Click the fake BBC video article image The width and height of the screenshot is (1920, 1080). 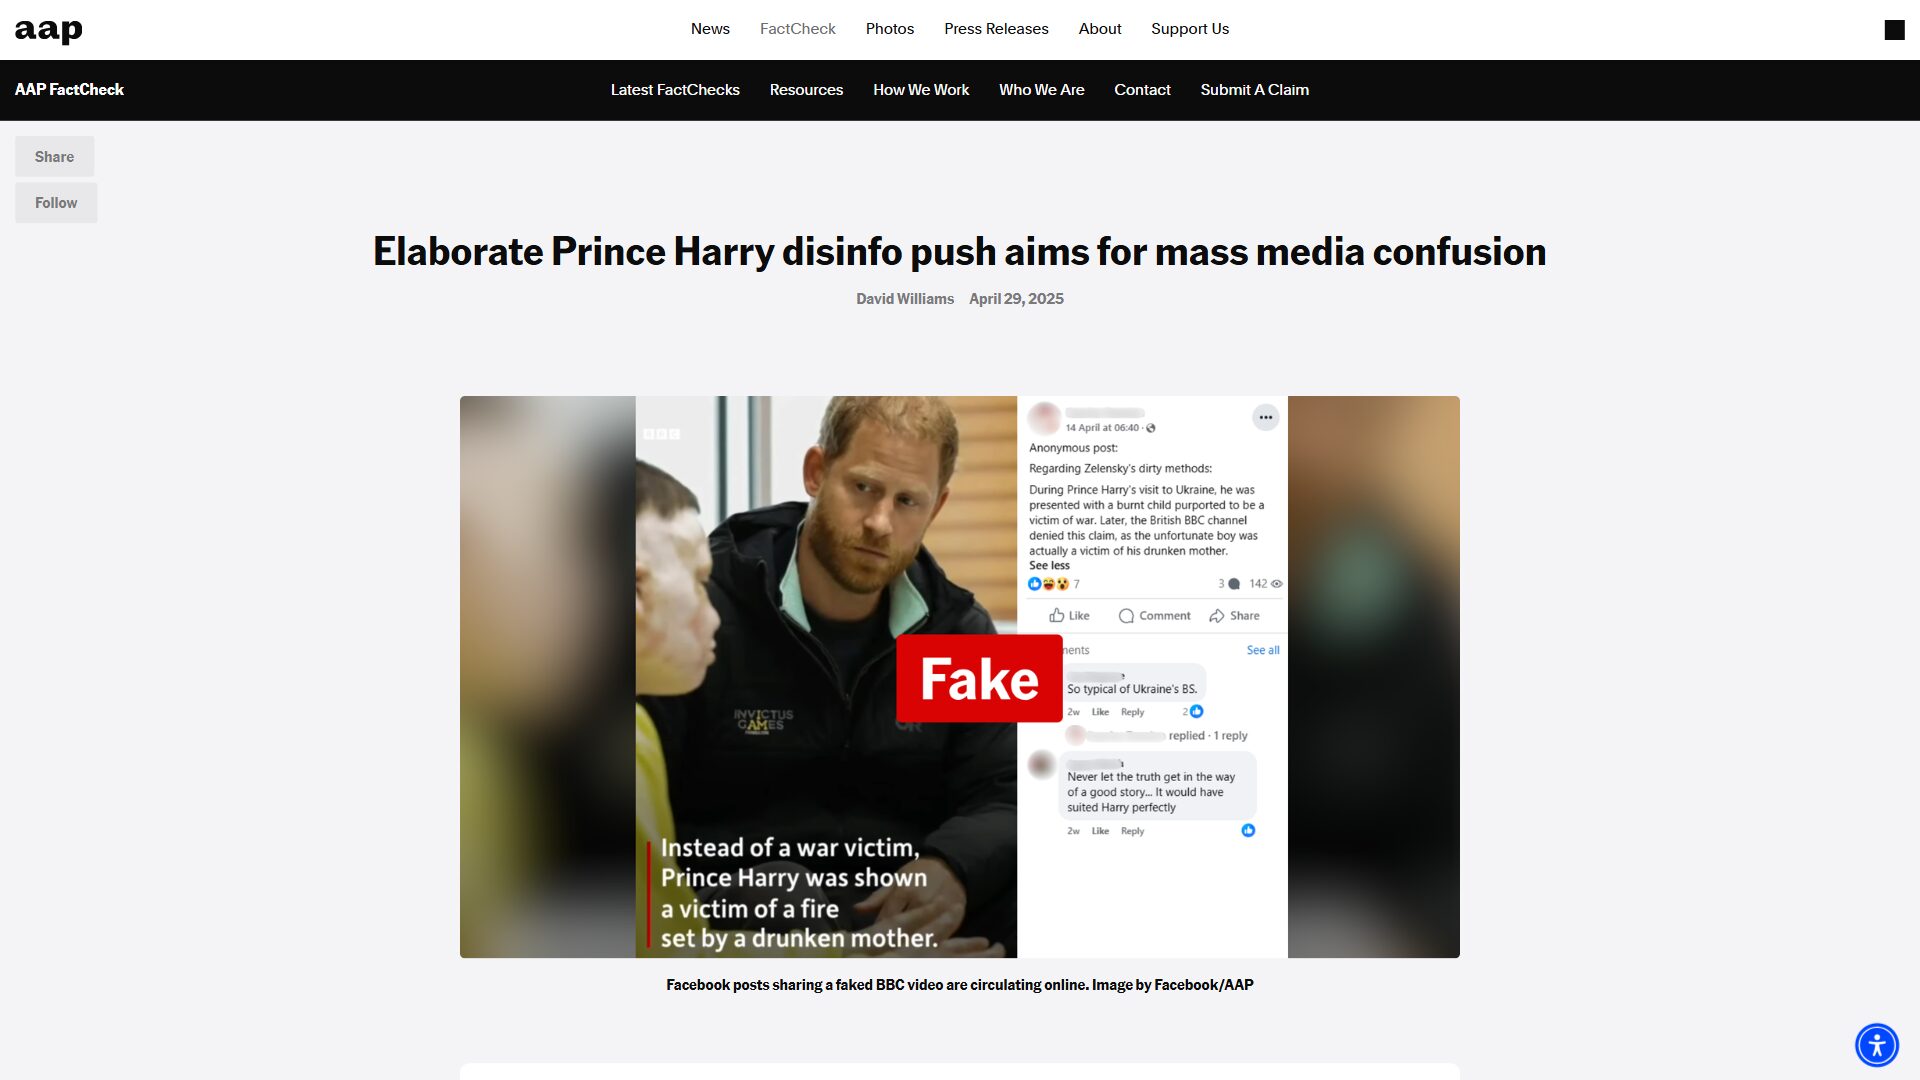[x=960, y=677]
